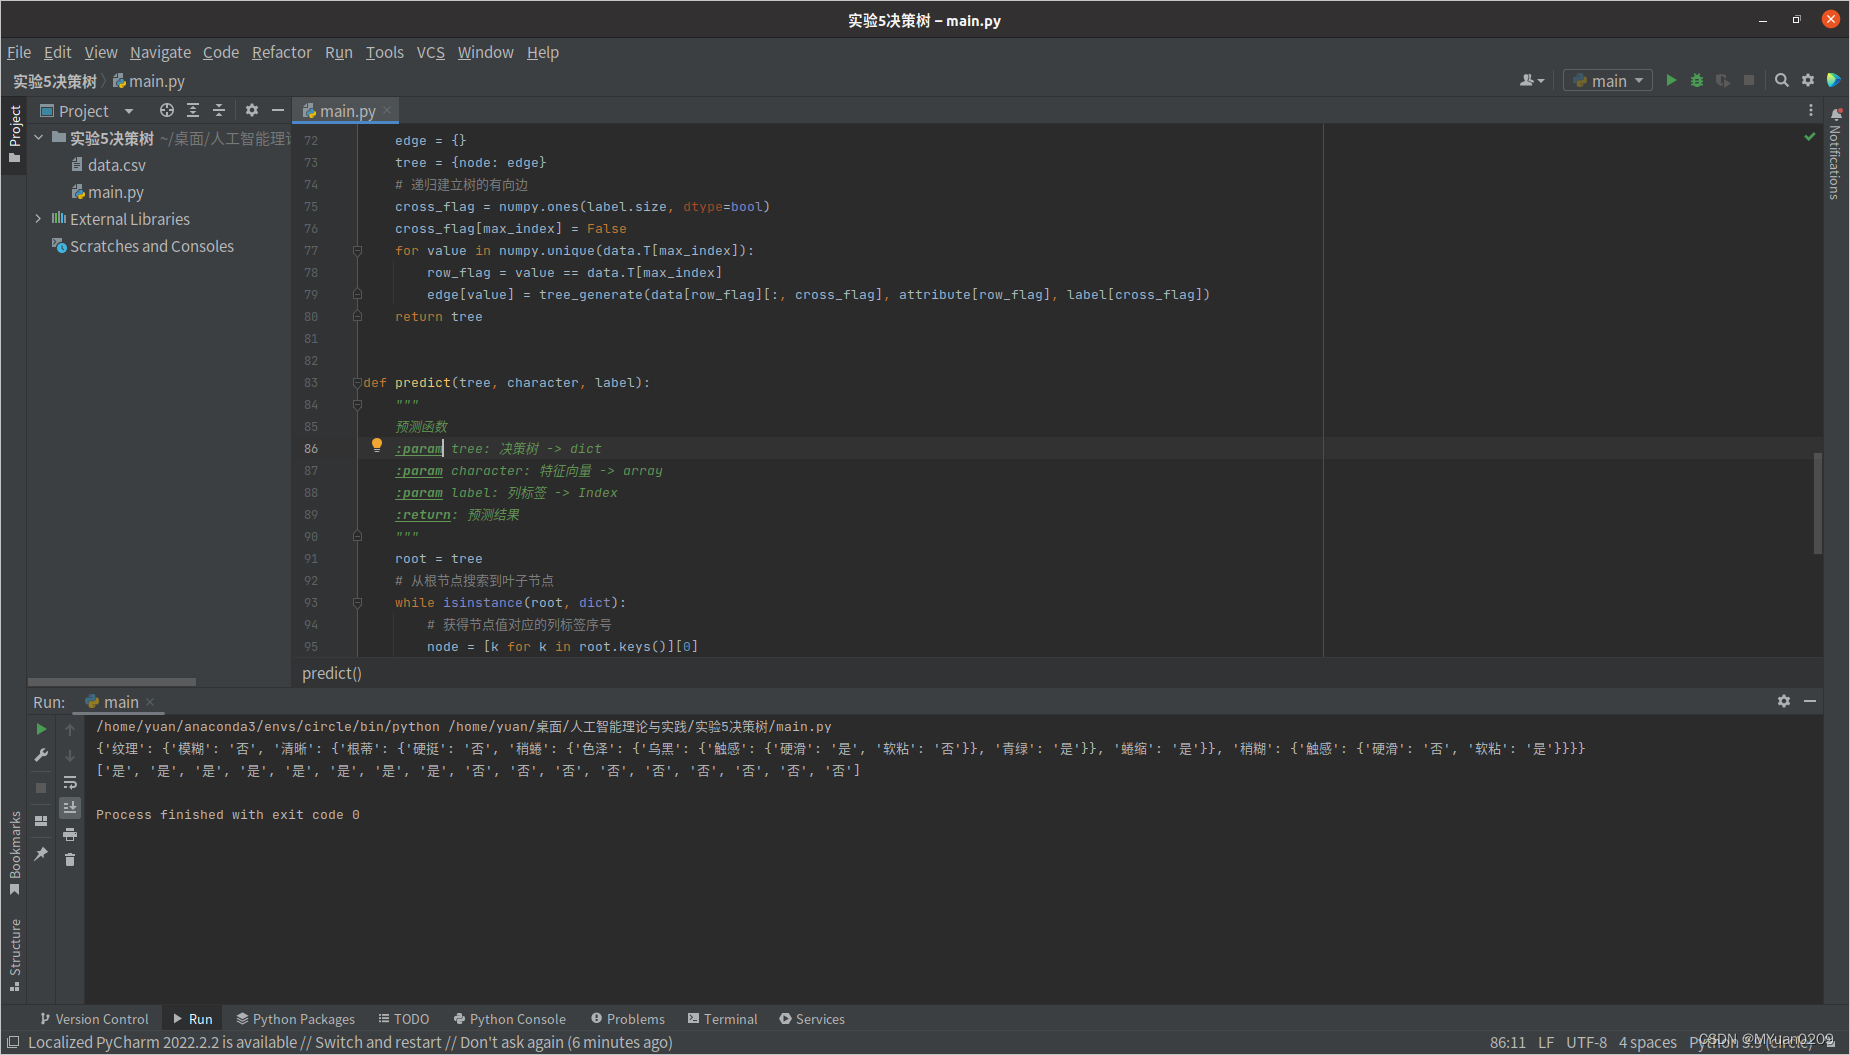Open the user accounts dropdown icon
The image size is (1850, 1055).
pos(1532,80)
